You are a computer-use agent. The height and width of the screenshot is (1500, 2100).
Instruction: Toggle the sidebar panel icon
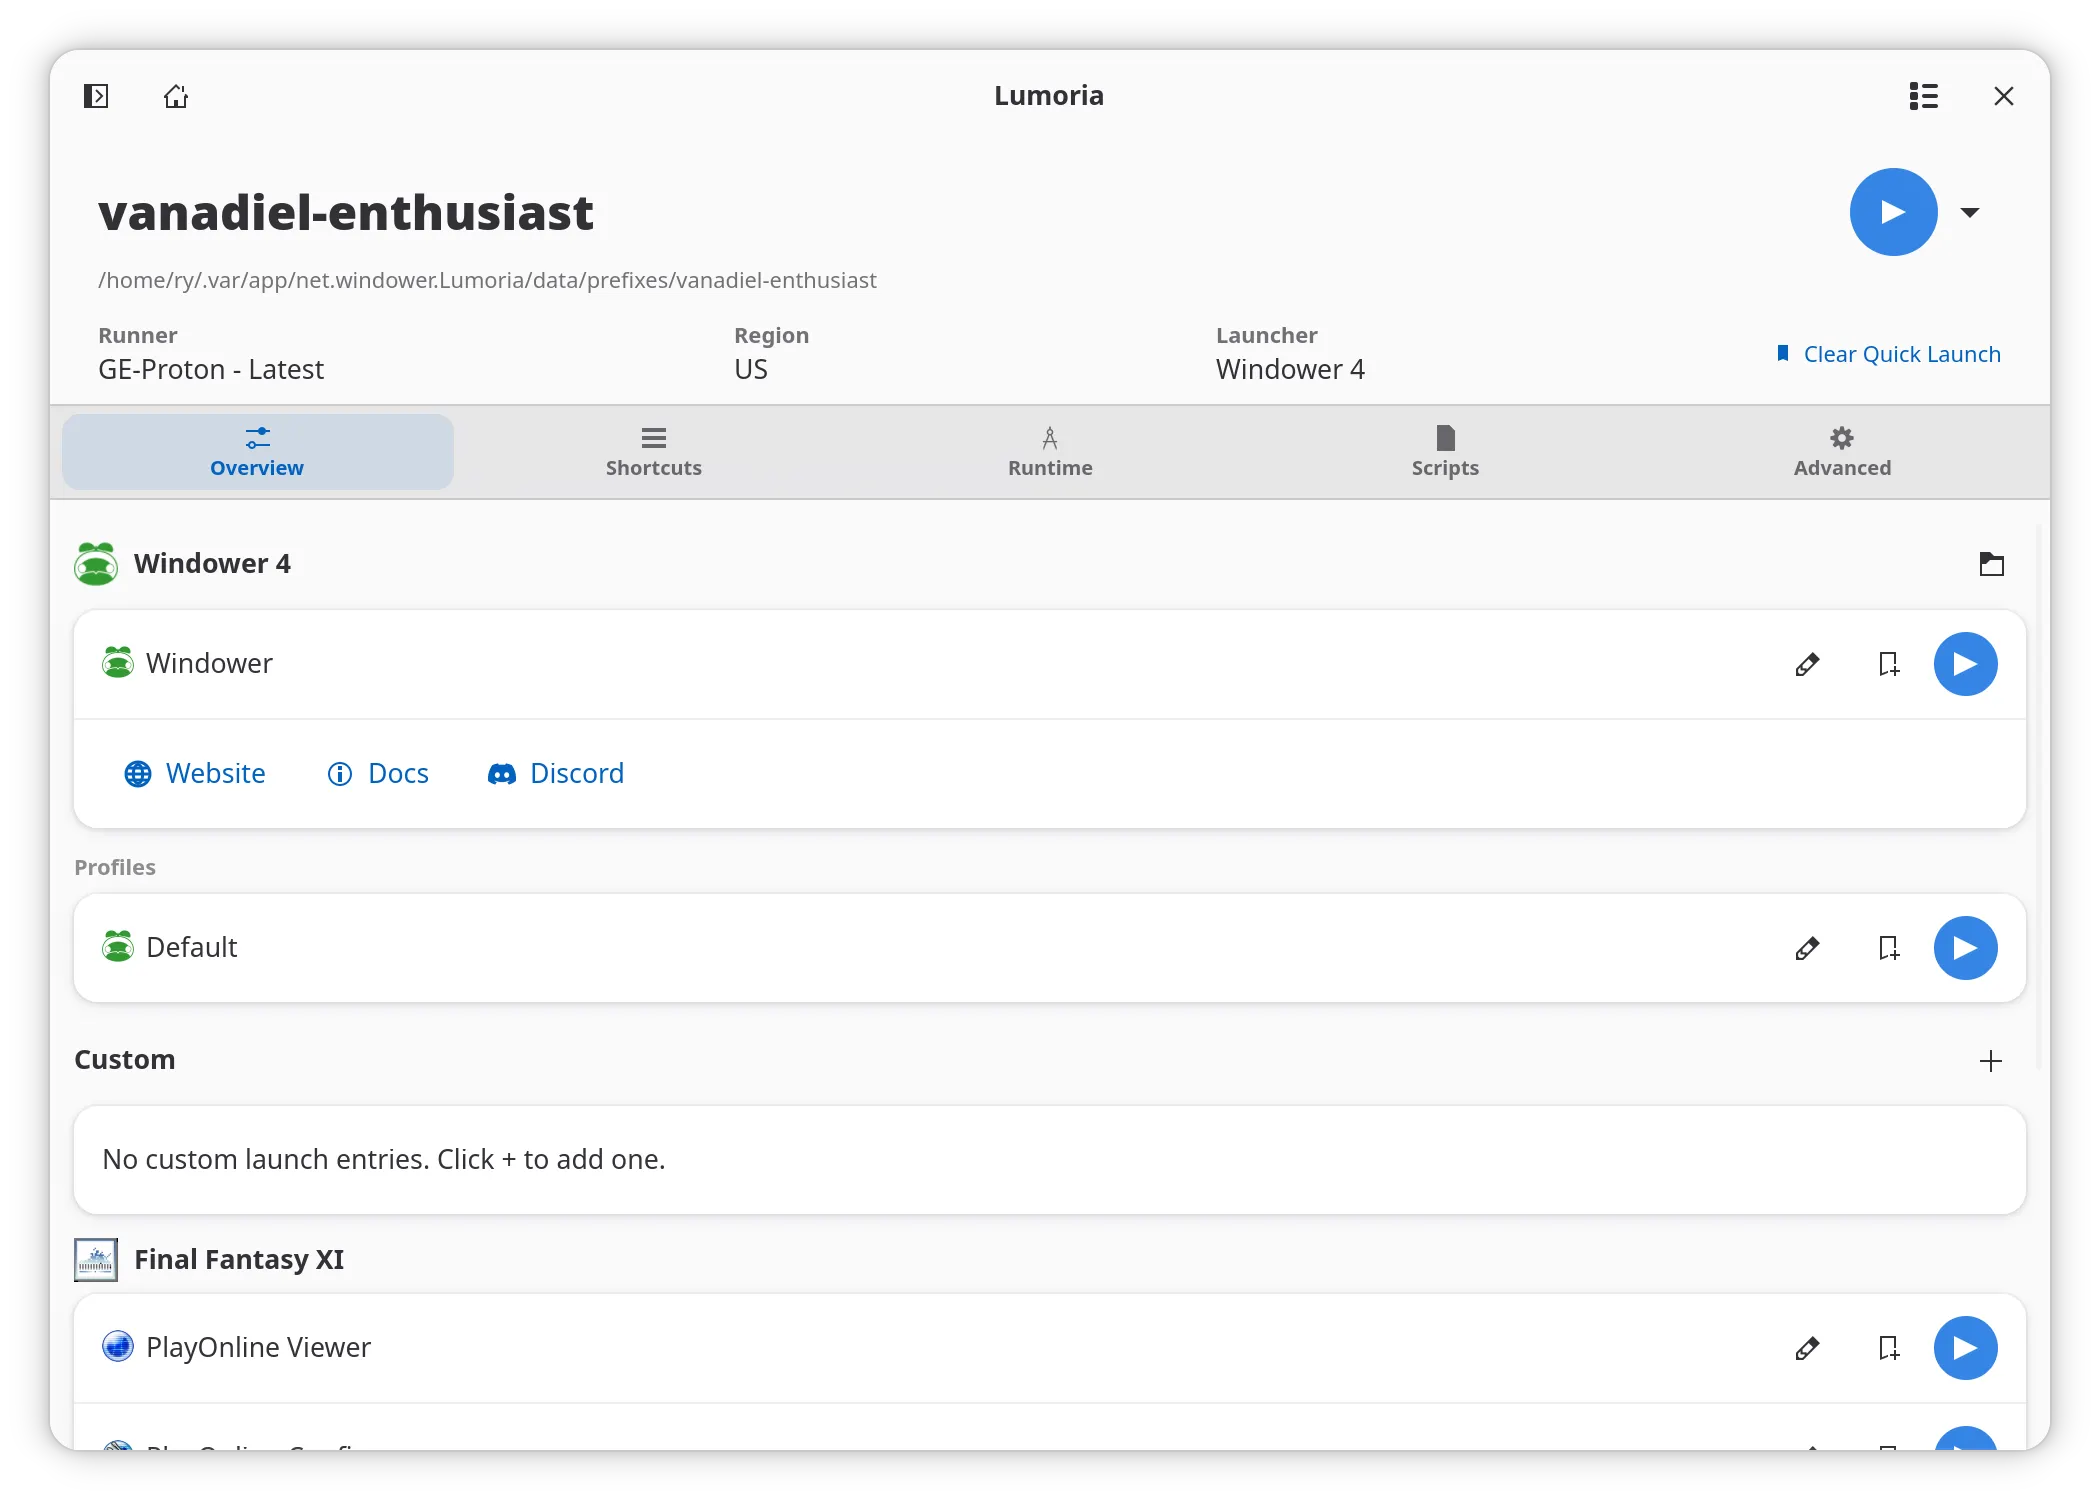point(96,96)
